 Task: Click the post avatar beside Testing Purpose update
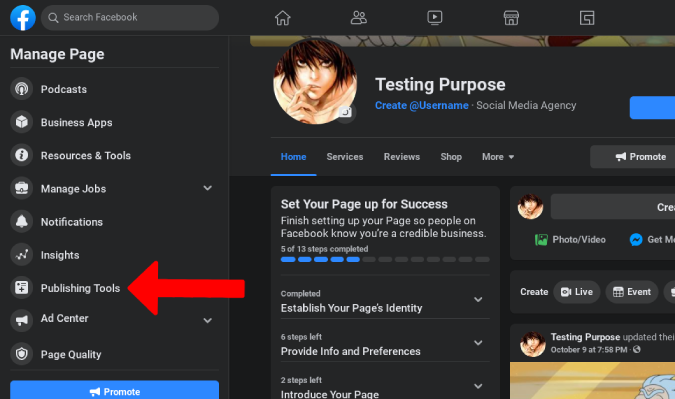click(x=533, y=344)
